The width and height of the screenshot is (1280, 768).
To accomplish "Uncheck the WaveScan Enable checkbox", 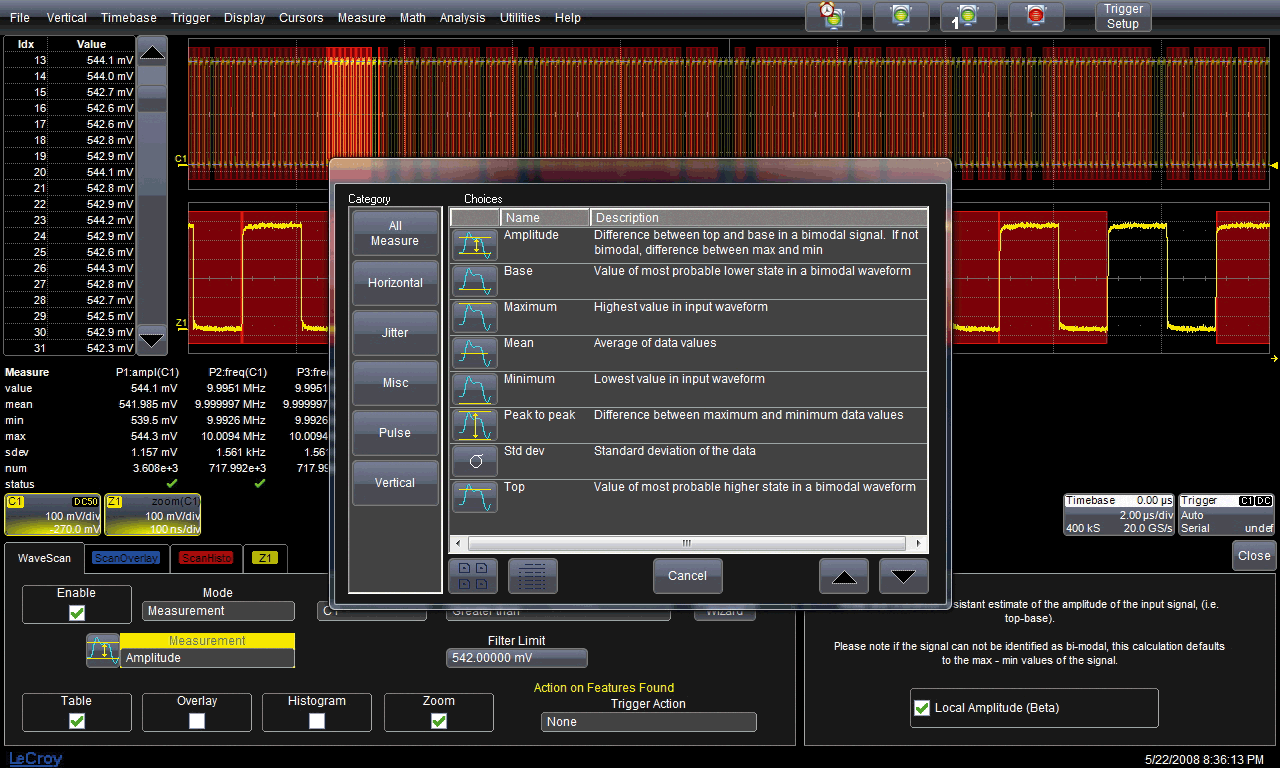I will 77,613.
